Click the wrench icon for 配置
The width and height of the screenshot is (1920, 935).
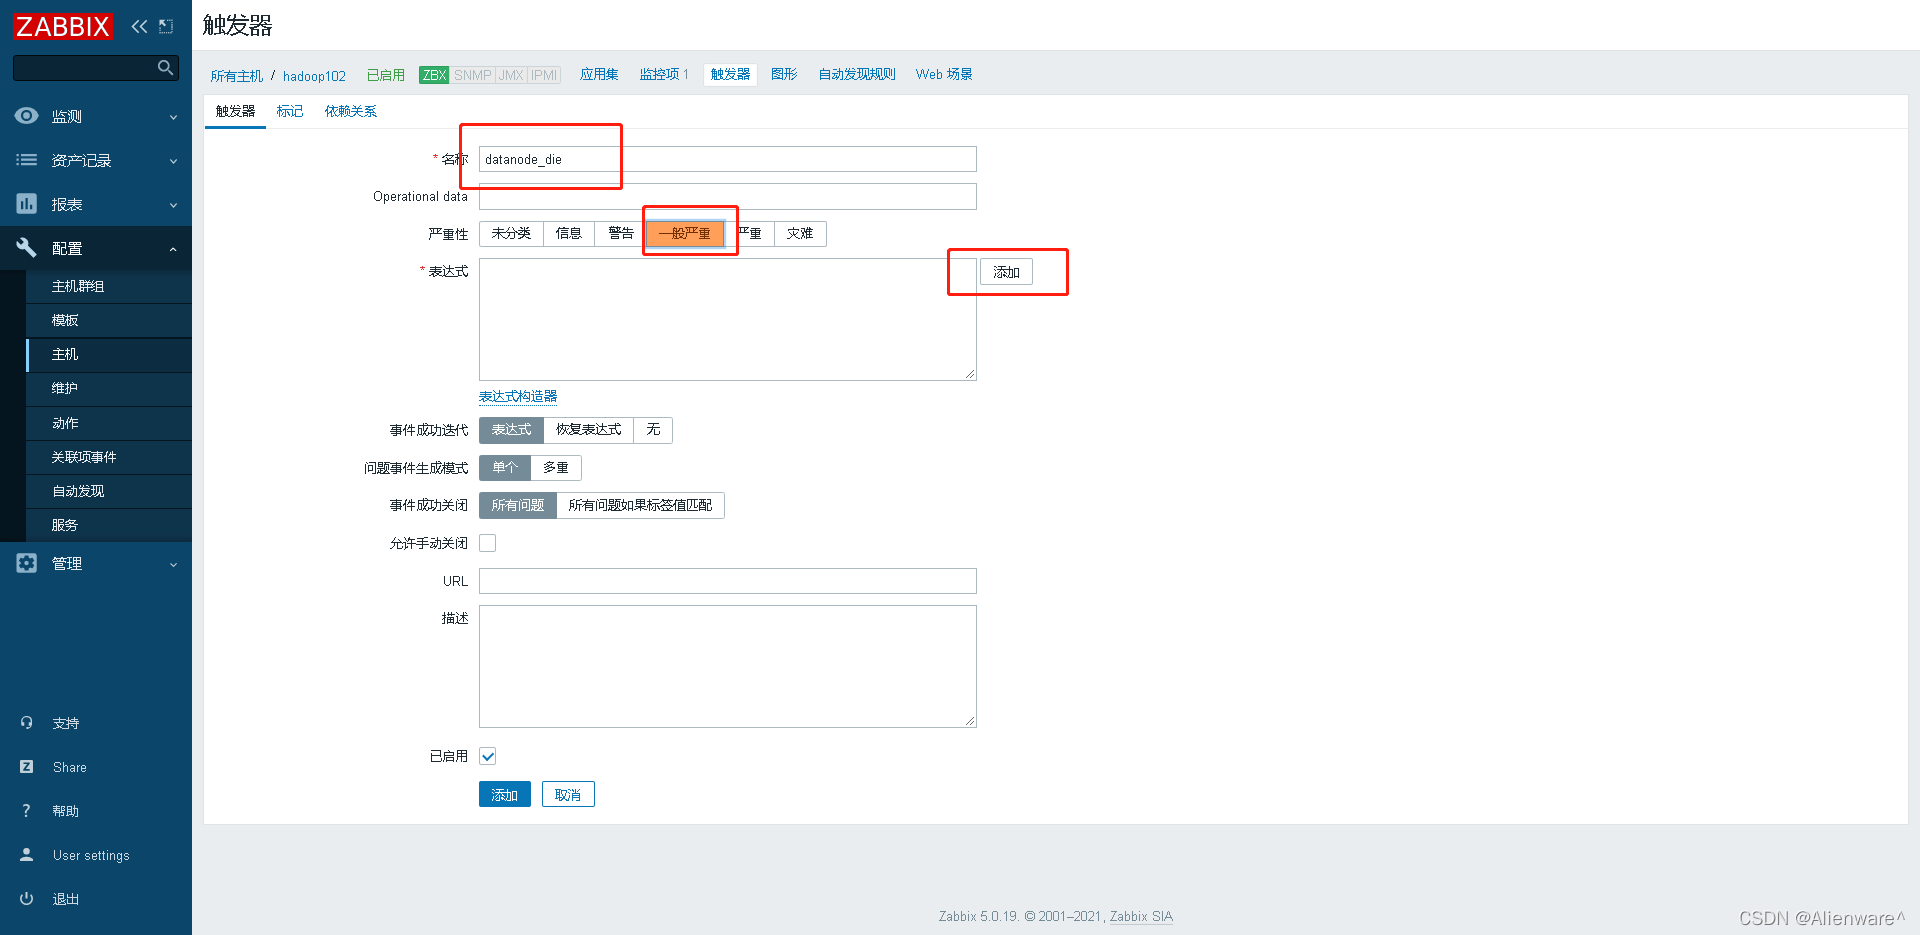coord(27,248)
